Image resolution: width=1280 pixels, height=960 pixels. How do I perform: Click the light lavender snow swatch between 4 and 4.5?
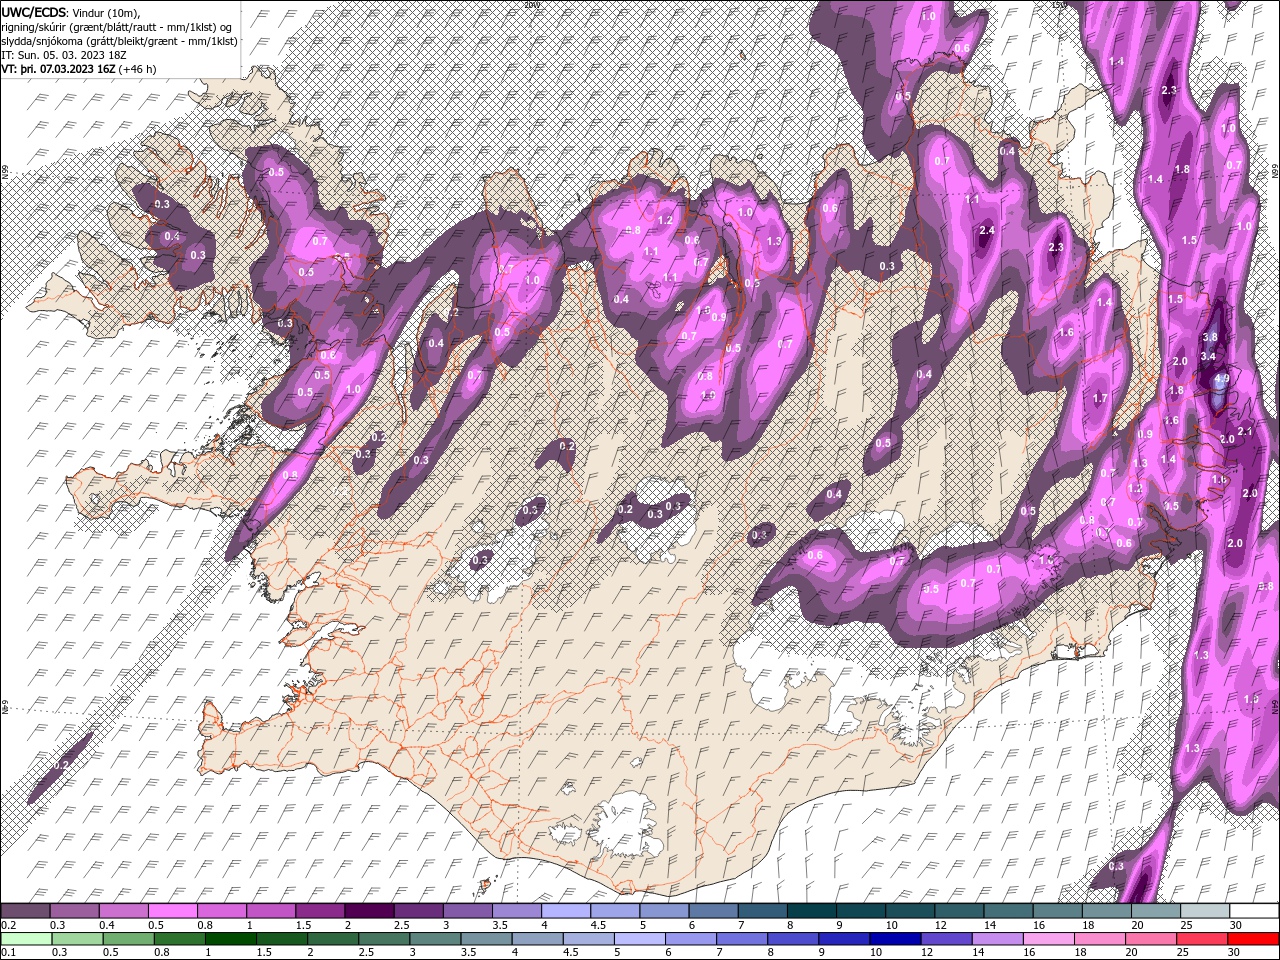pos(565,911)
